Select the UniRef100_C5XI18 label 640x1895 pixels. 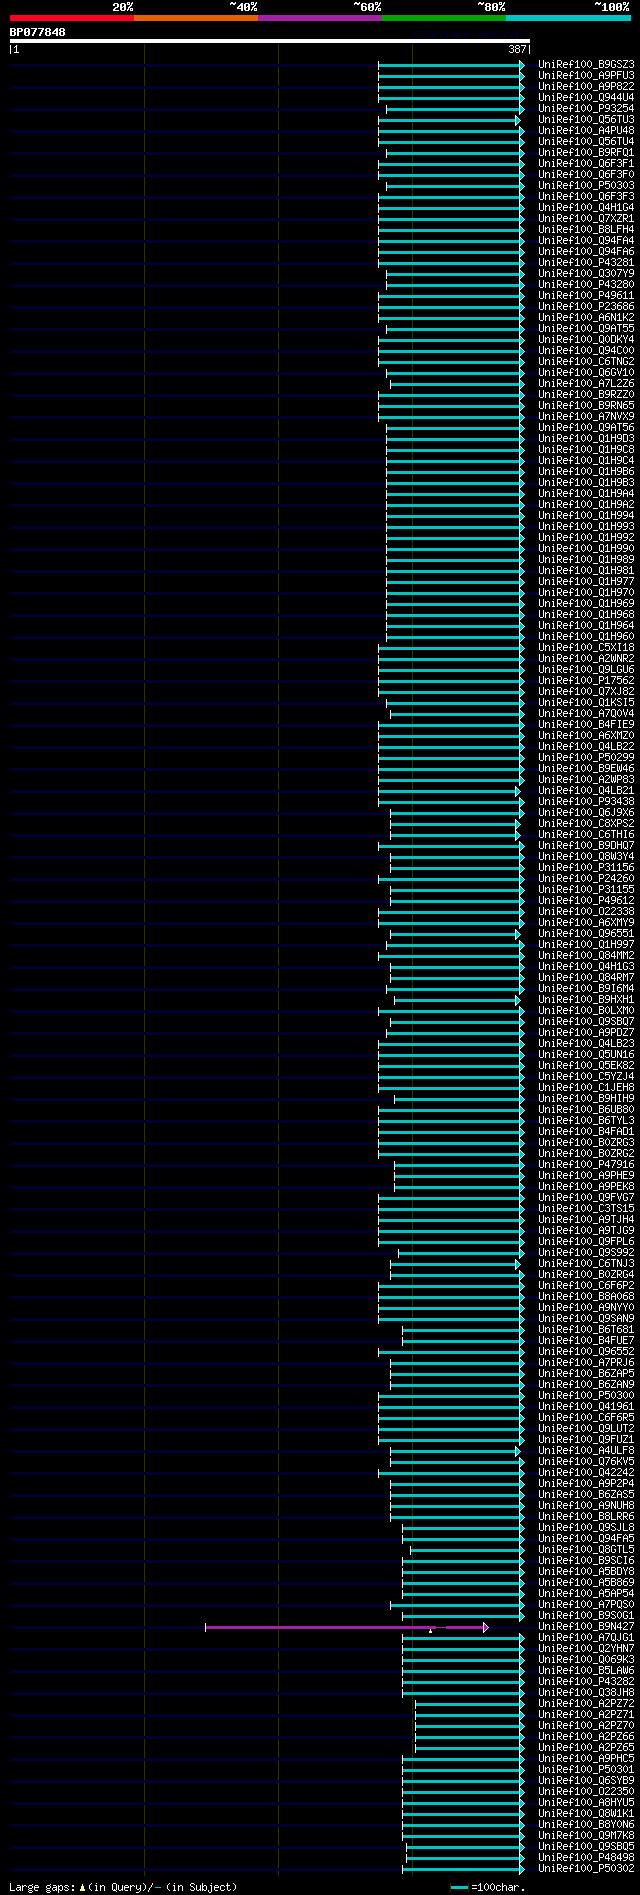click(x=586, y=647)
